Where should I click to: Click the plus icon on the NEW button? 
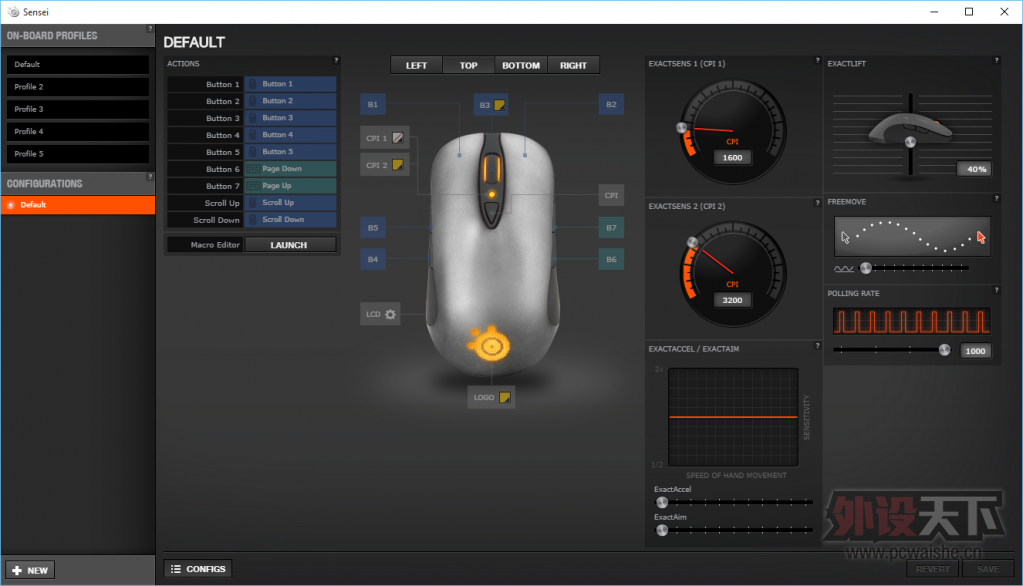tap(17, 570)
